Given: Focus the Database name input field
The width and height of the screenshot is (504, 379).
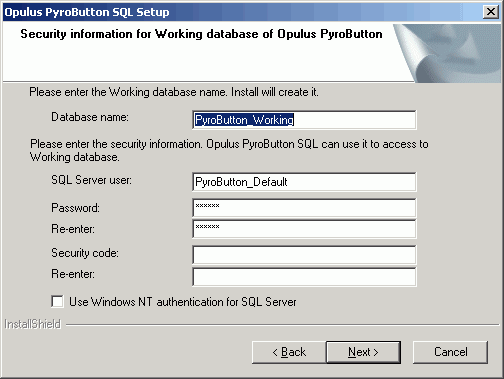Looking at the screenshot, I should [304, 120].
